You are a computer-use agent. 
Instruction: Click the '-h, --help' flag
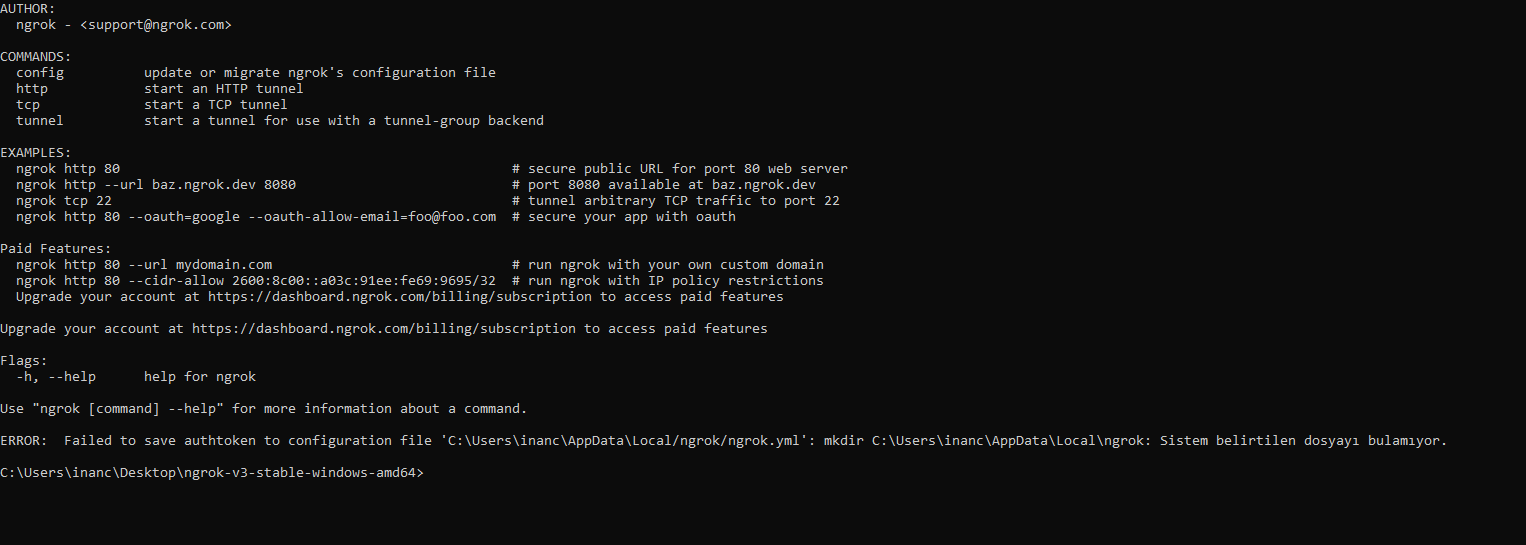pyautogui.click(x=56, y=377)
